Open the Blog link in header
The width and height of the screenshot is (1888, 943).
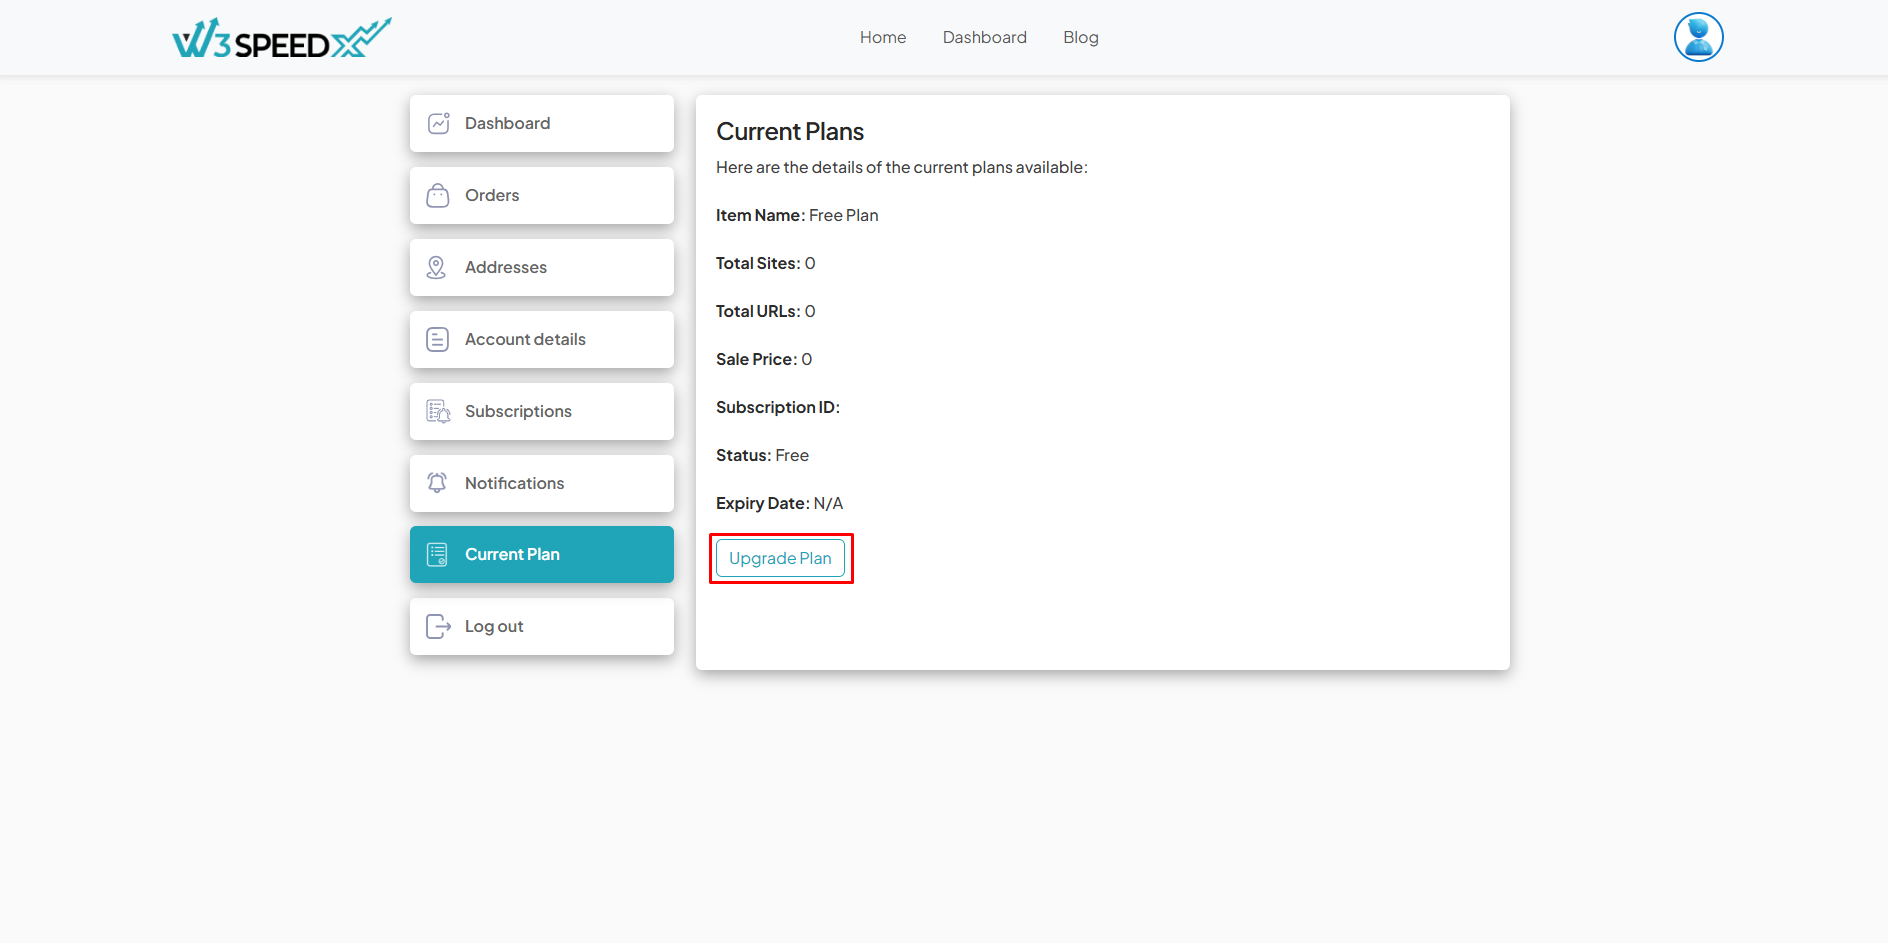1080,37
